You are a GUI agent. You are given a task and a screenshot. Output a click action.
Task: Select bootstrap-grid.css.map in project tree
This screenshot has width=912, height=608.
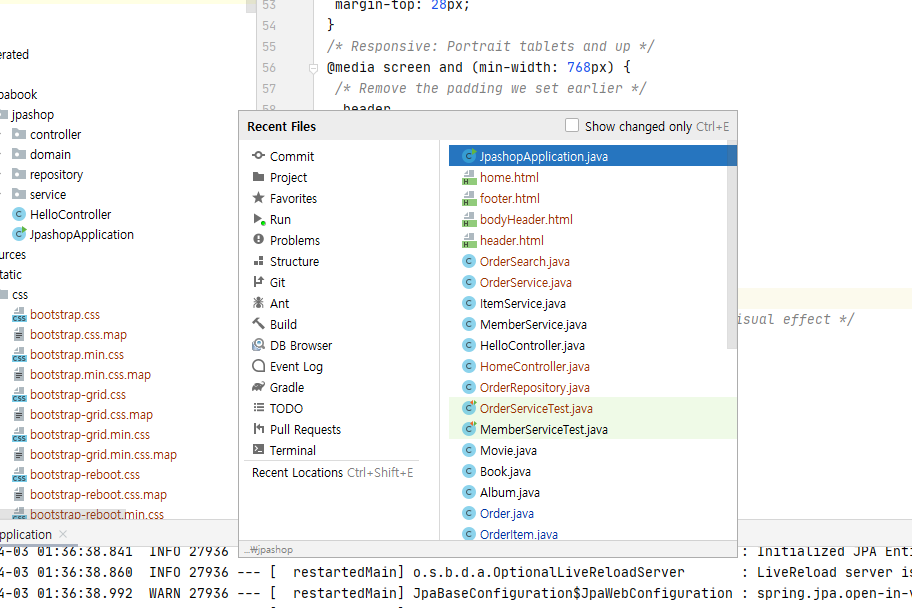point(83,414)
